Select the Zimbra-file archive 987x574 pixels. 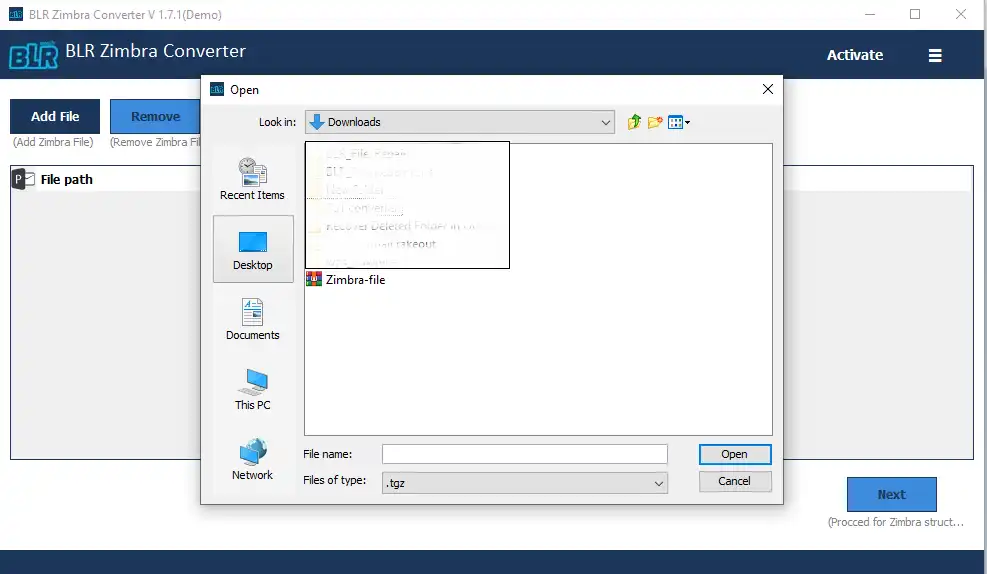(346, 279)
